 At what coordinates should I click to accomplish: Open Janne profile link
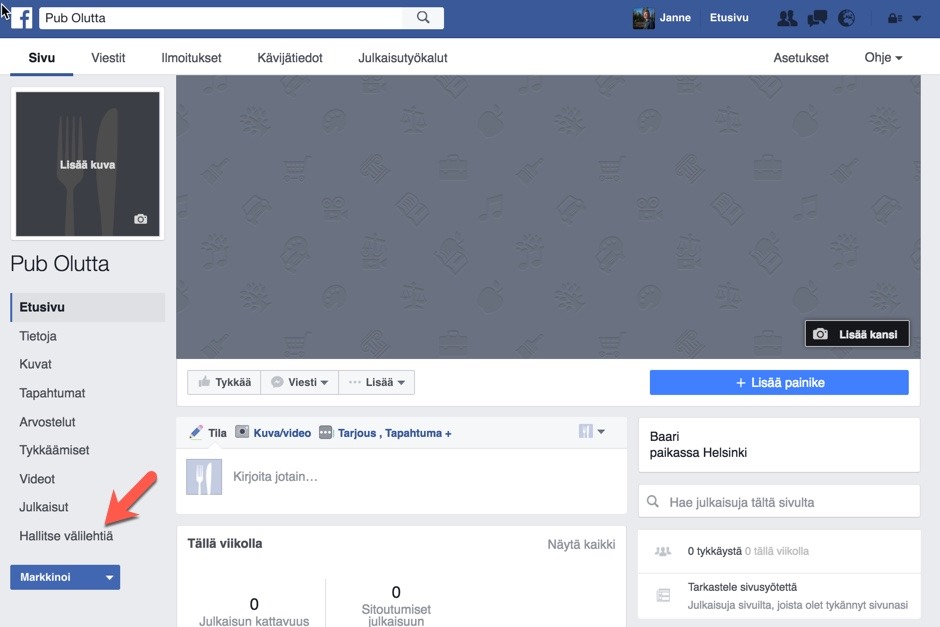(675, 18)
